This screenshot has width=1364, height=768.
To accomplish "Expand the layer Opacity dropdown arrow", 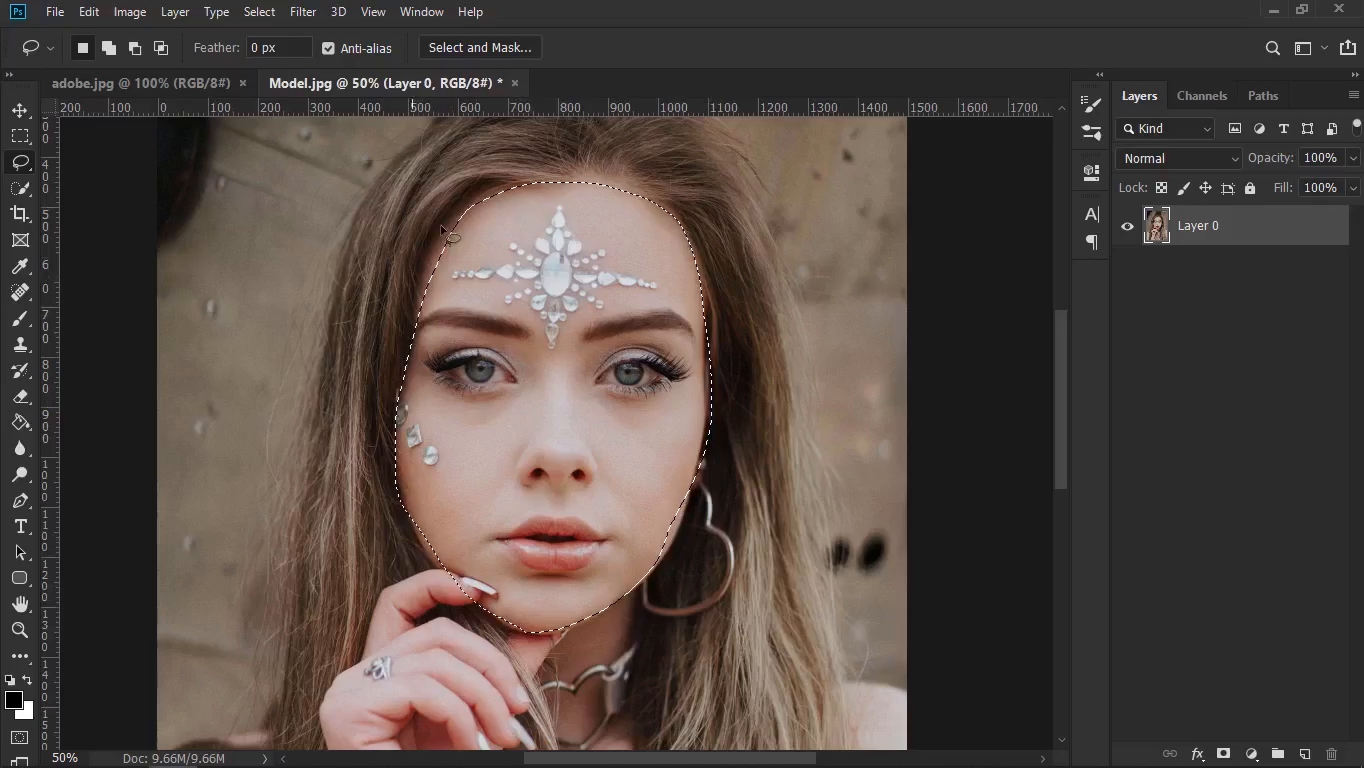I will 1353,158.
